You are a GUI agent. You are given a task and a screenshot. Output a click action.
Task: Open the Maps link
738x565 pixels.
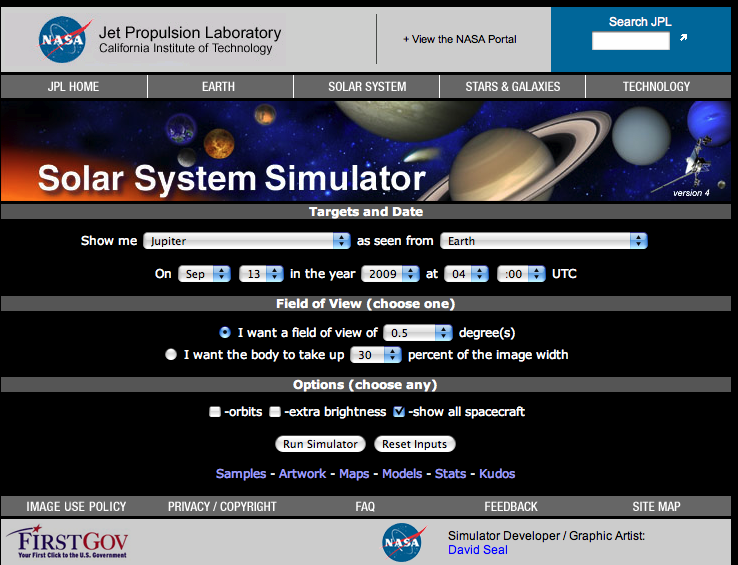(x=354, y=474)
